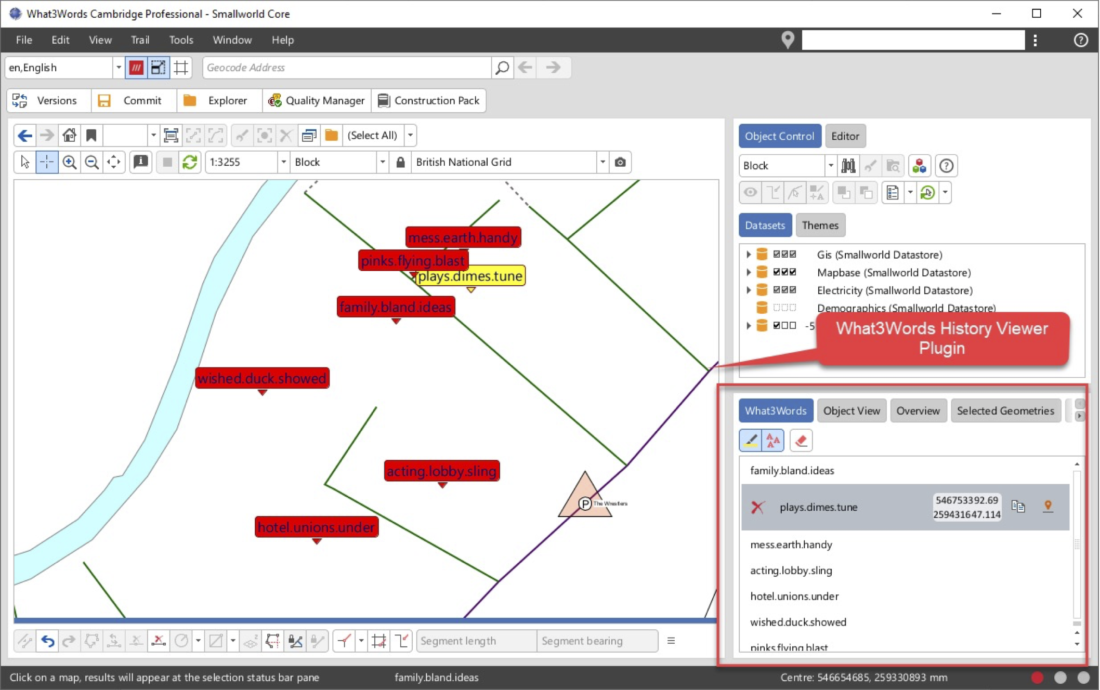Click the green refresh cursor icon

tap(927, 192)
